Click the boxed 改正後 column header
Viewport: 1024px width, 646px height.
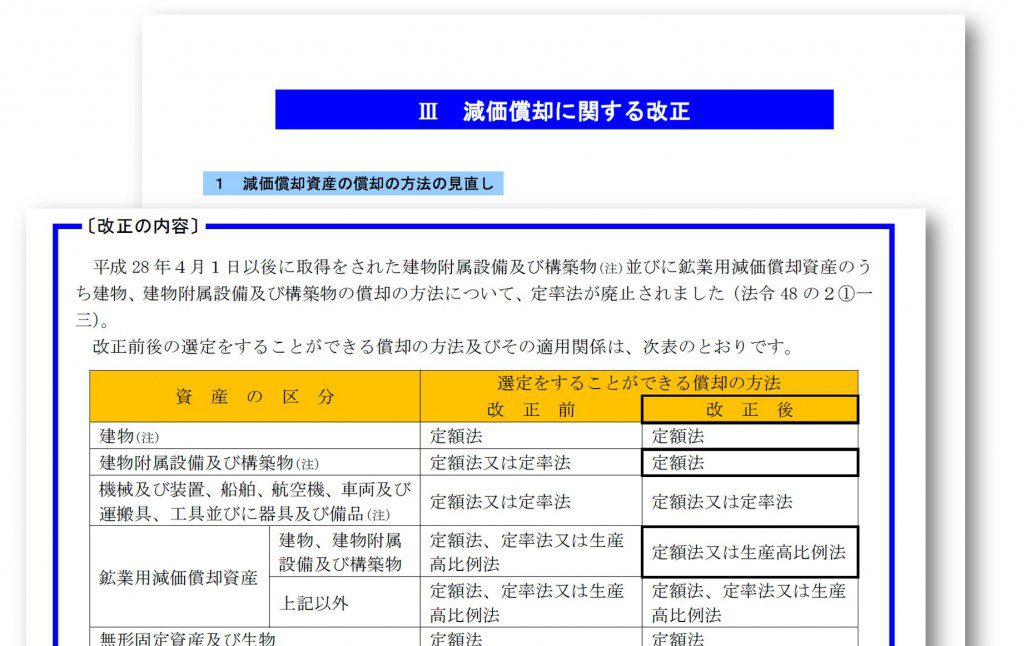(x=749, y=410)
